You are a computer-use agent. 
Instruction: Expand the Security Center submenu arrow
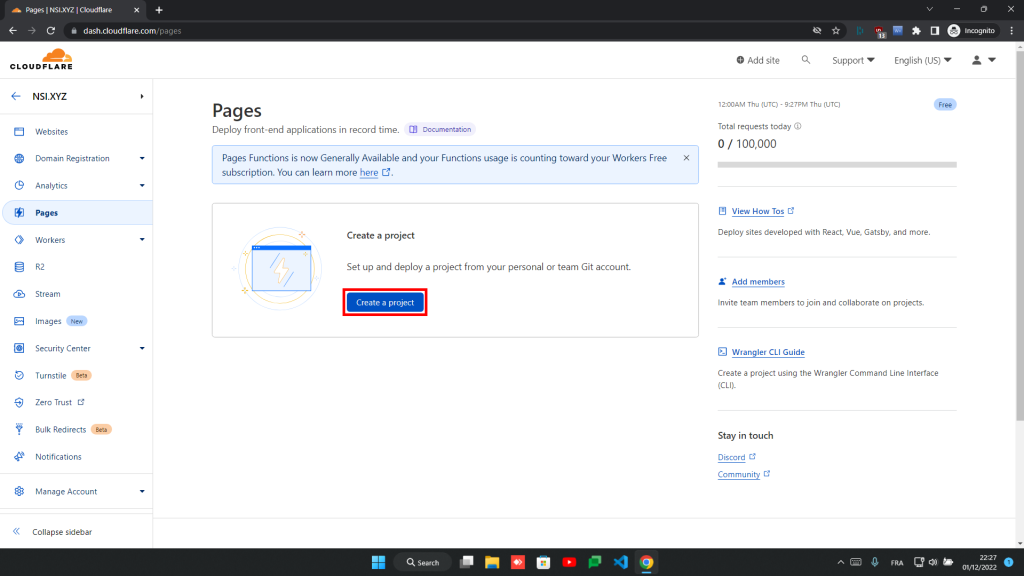click(142, 348)
